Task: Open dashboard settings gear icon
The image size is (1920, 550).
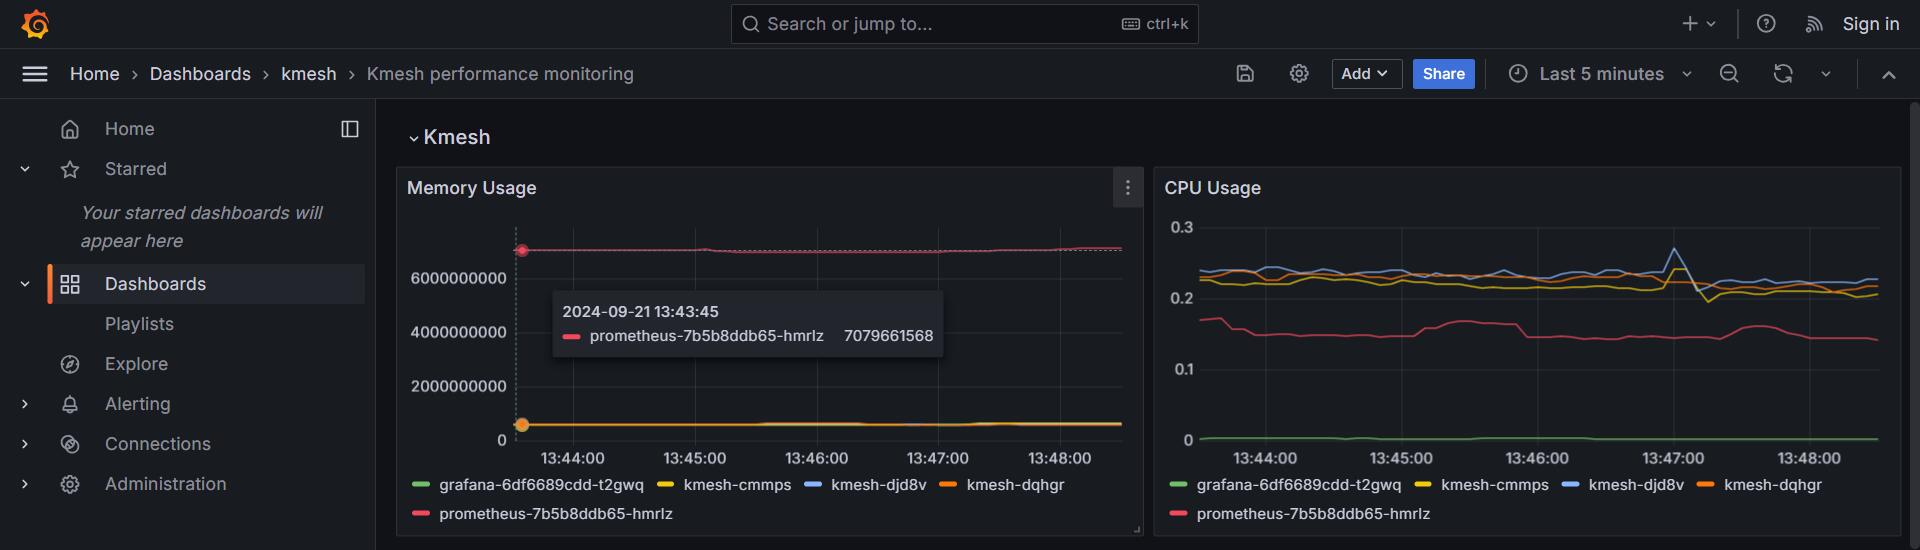Action: pyautogui.click(x=1299, y=74)
